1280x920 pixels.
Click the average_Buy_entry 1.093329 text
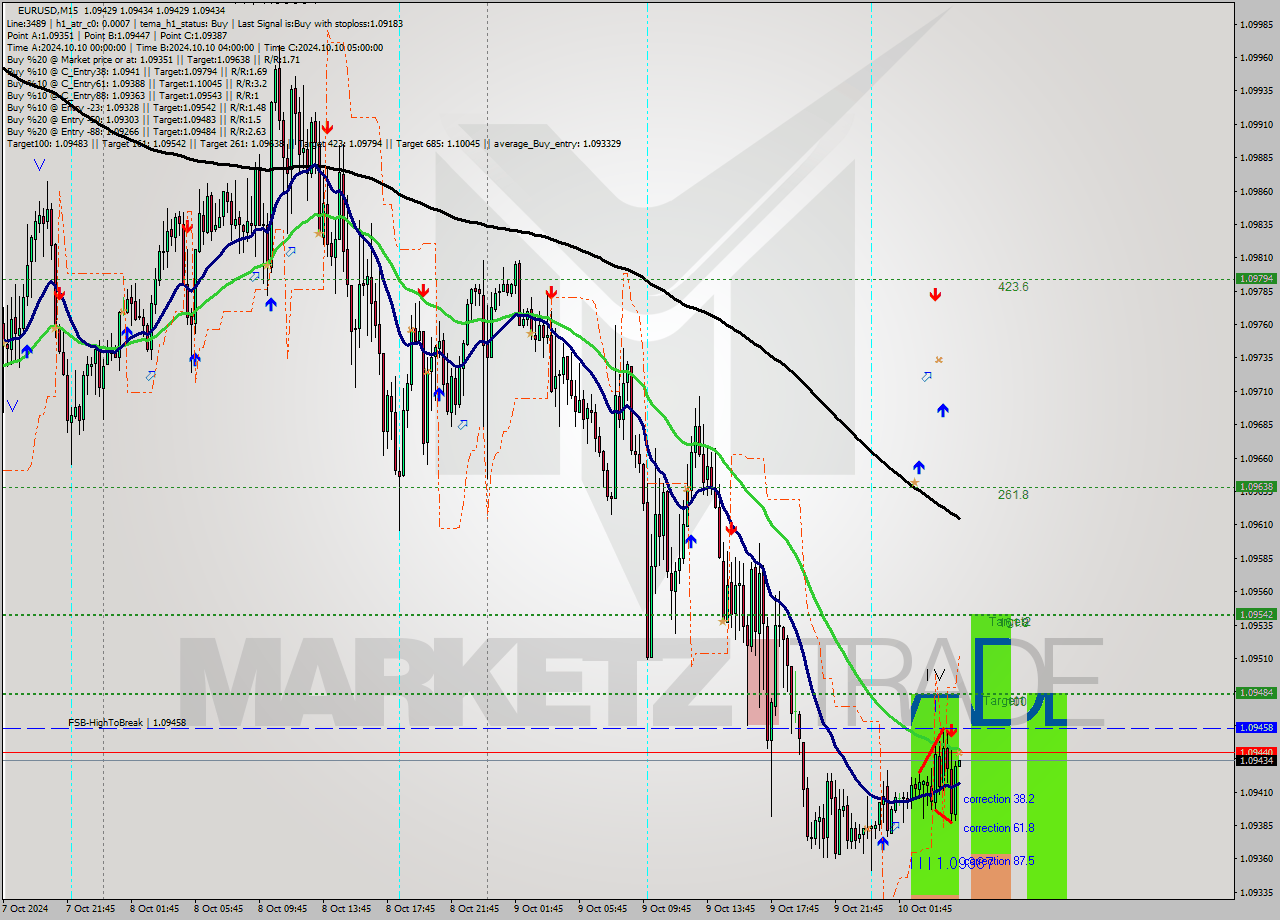[x=556, y=143]
